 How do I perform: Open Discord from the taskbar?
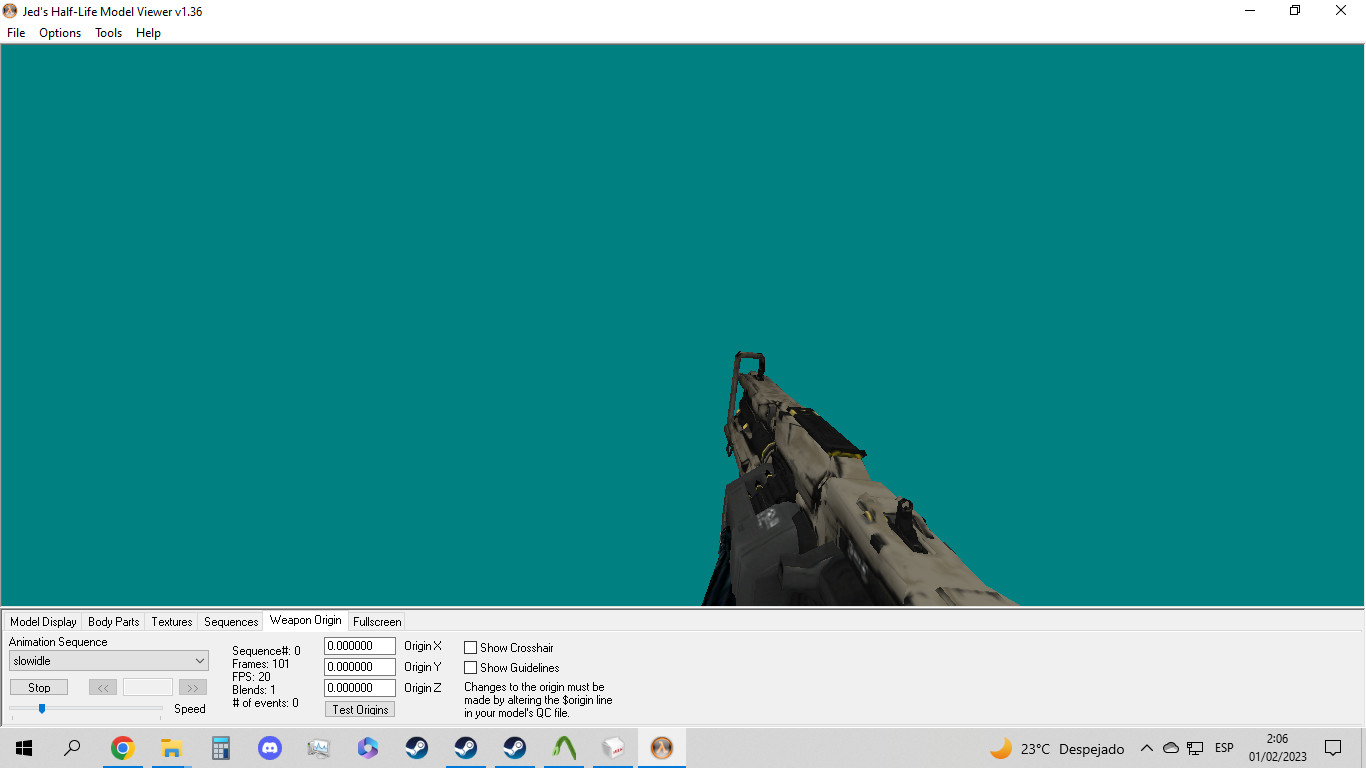click(270, 748)
